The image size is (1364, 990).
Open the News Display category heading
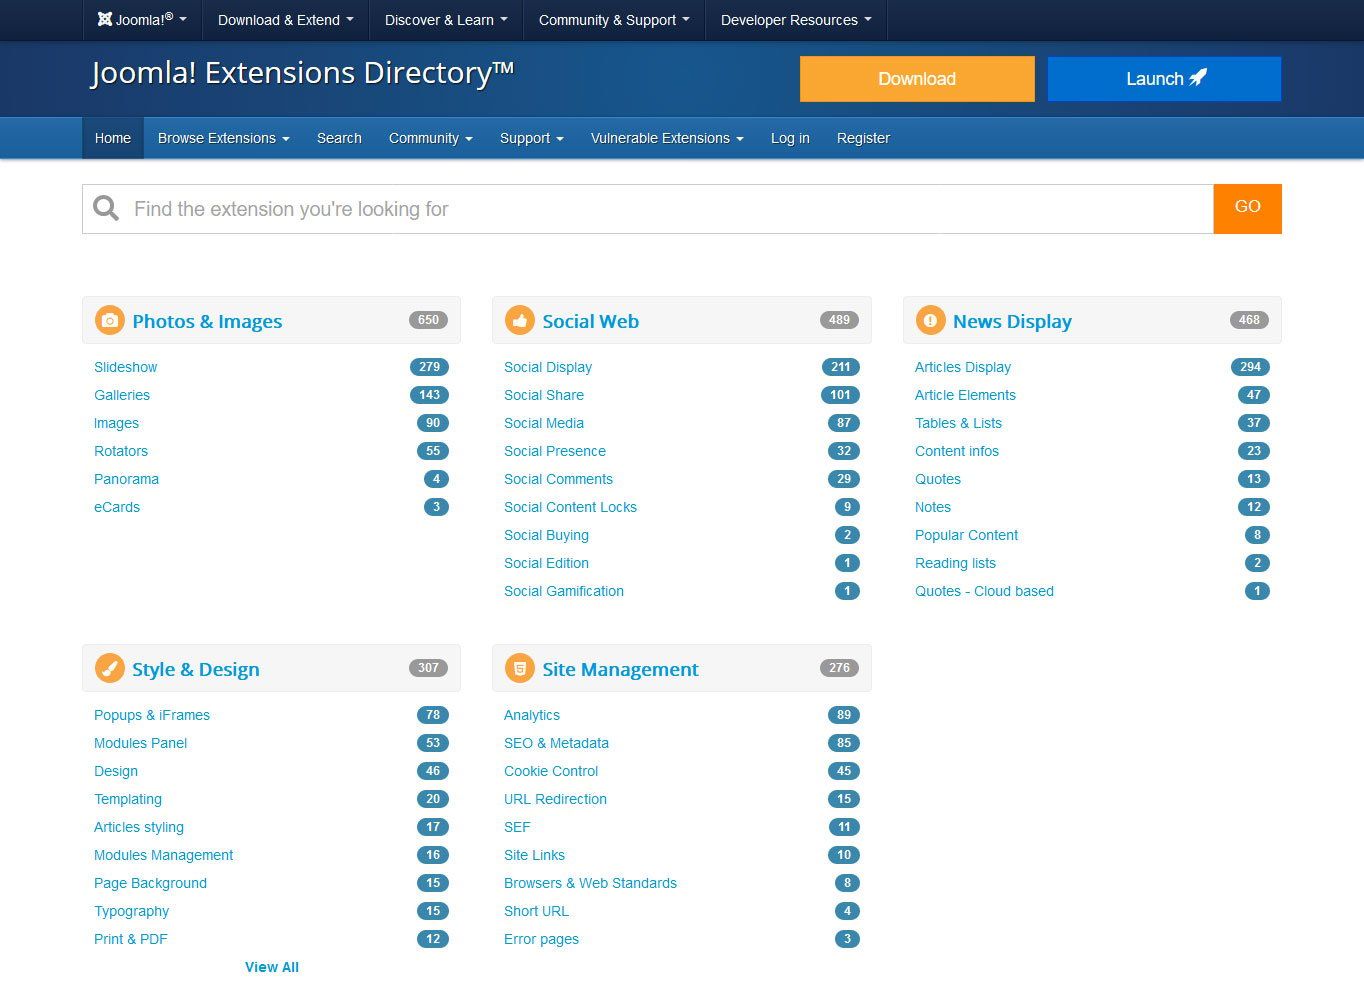pyautogui.click(x=1012, y=321)
